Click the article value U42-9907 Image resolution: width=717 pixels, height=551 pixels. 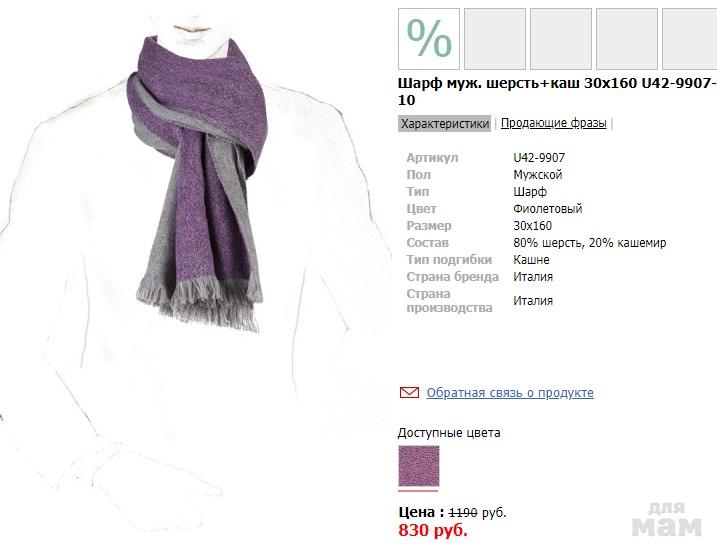tap(539, 158)
